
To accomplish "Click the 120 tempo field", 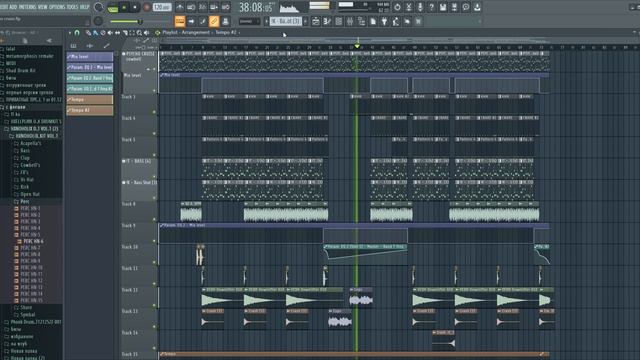I will 162,7.
